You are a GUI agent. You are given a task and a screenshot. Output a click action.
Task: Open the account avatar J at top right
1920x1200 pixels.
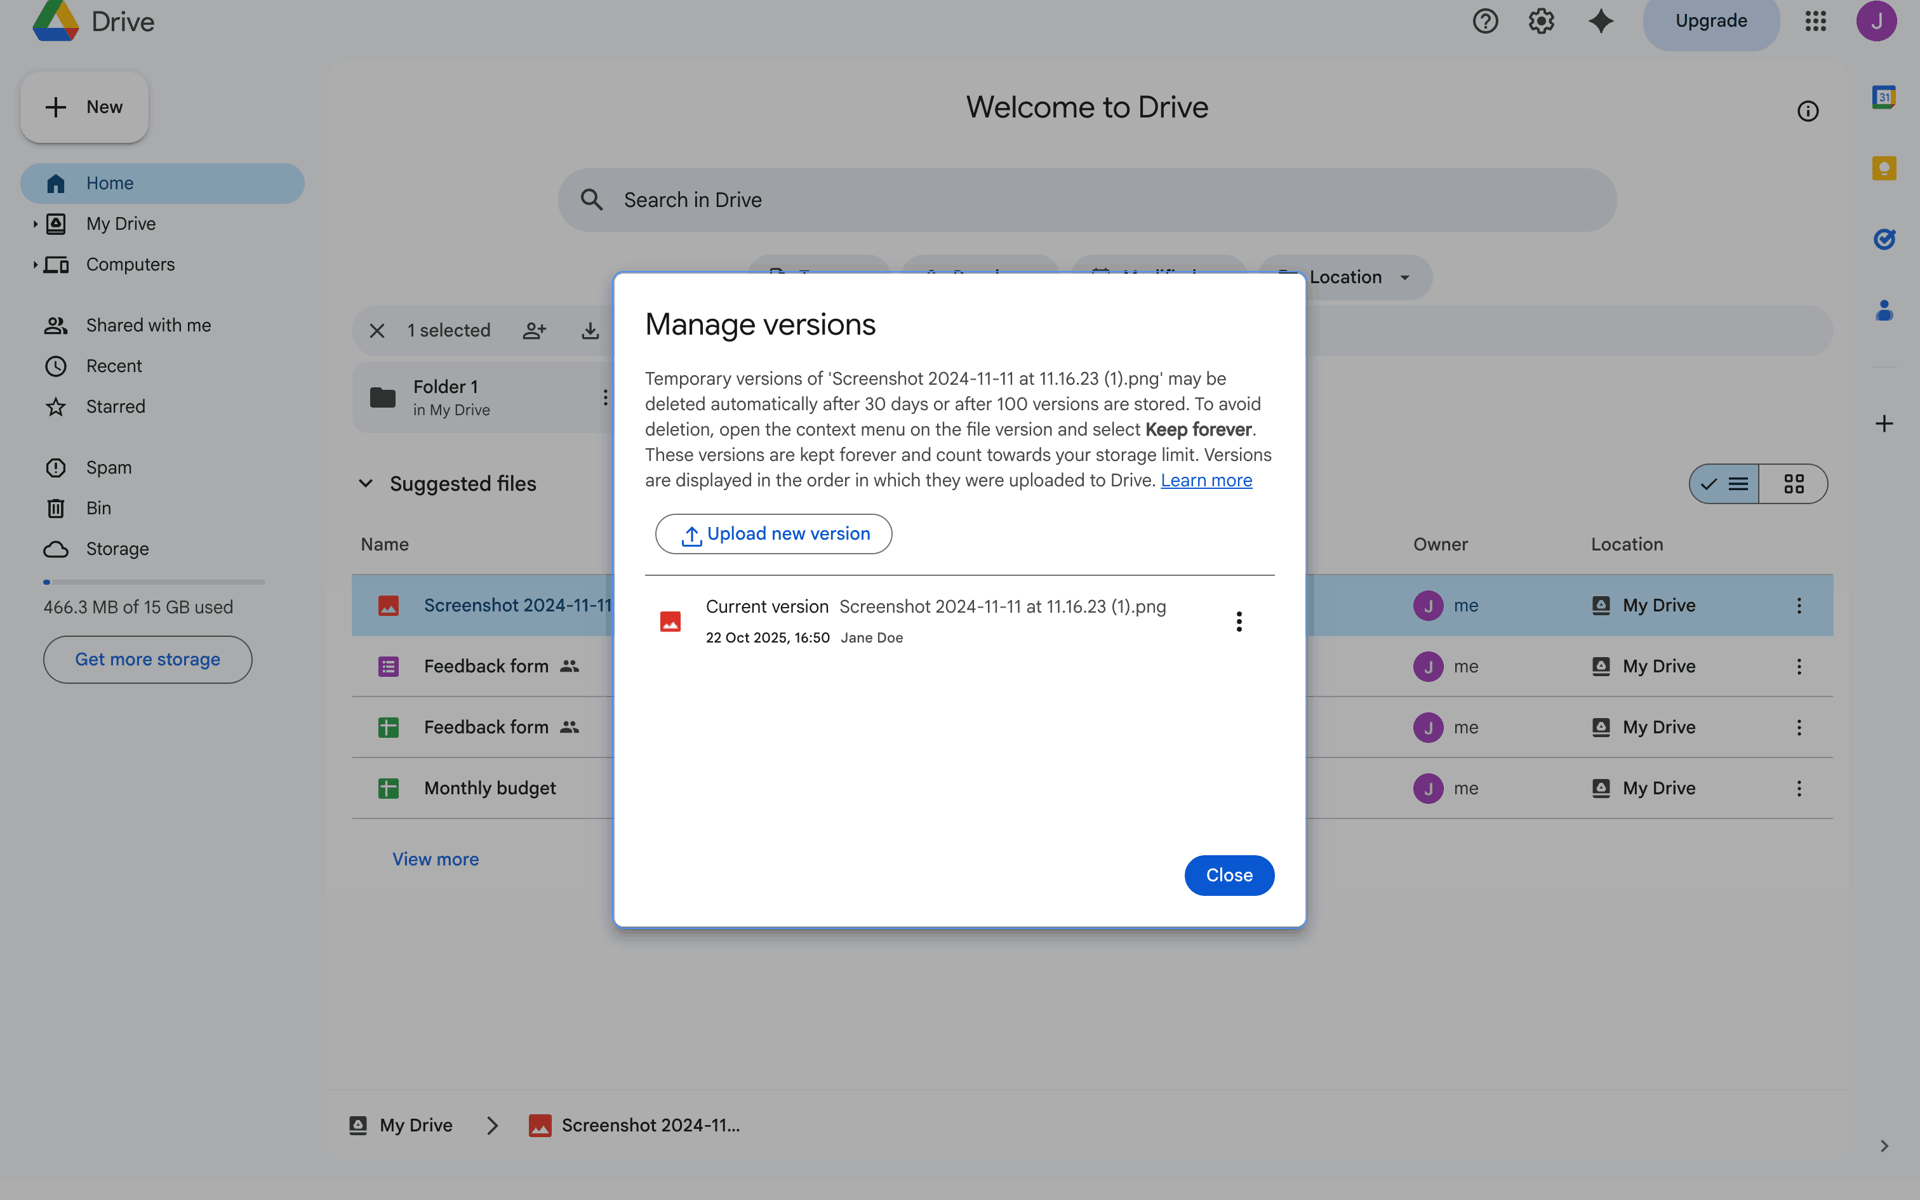pos(1876,21)
